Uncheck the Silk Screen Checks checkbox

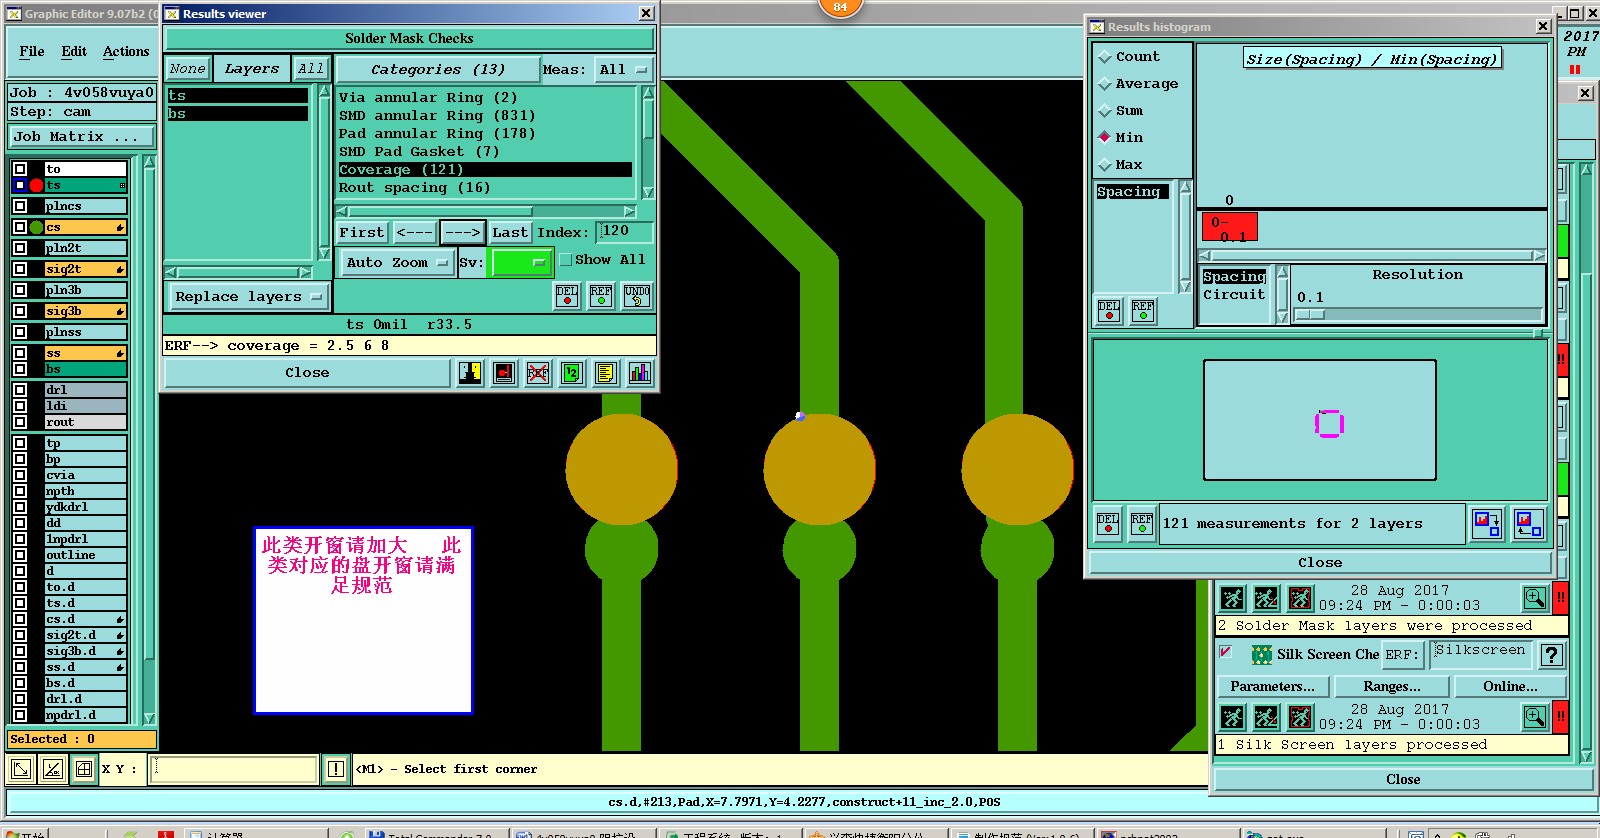[x=1226, y=652]
